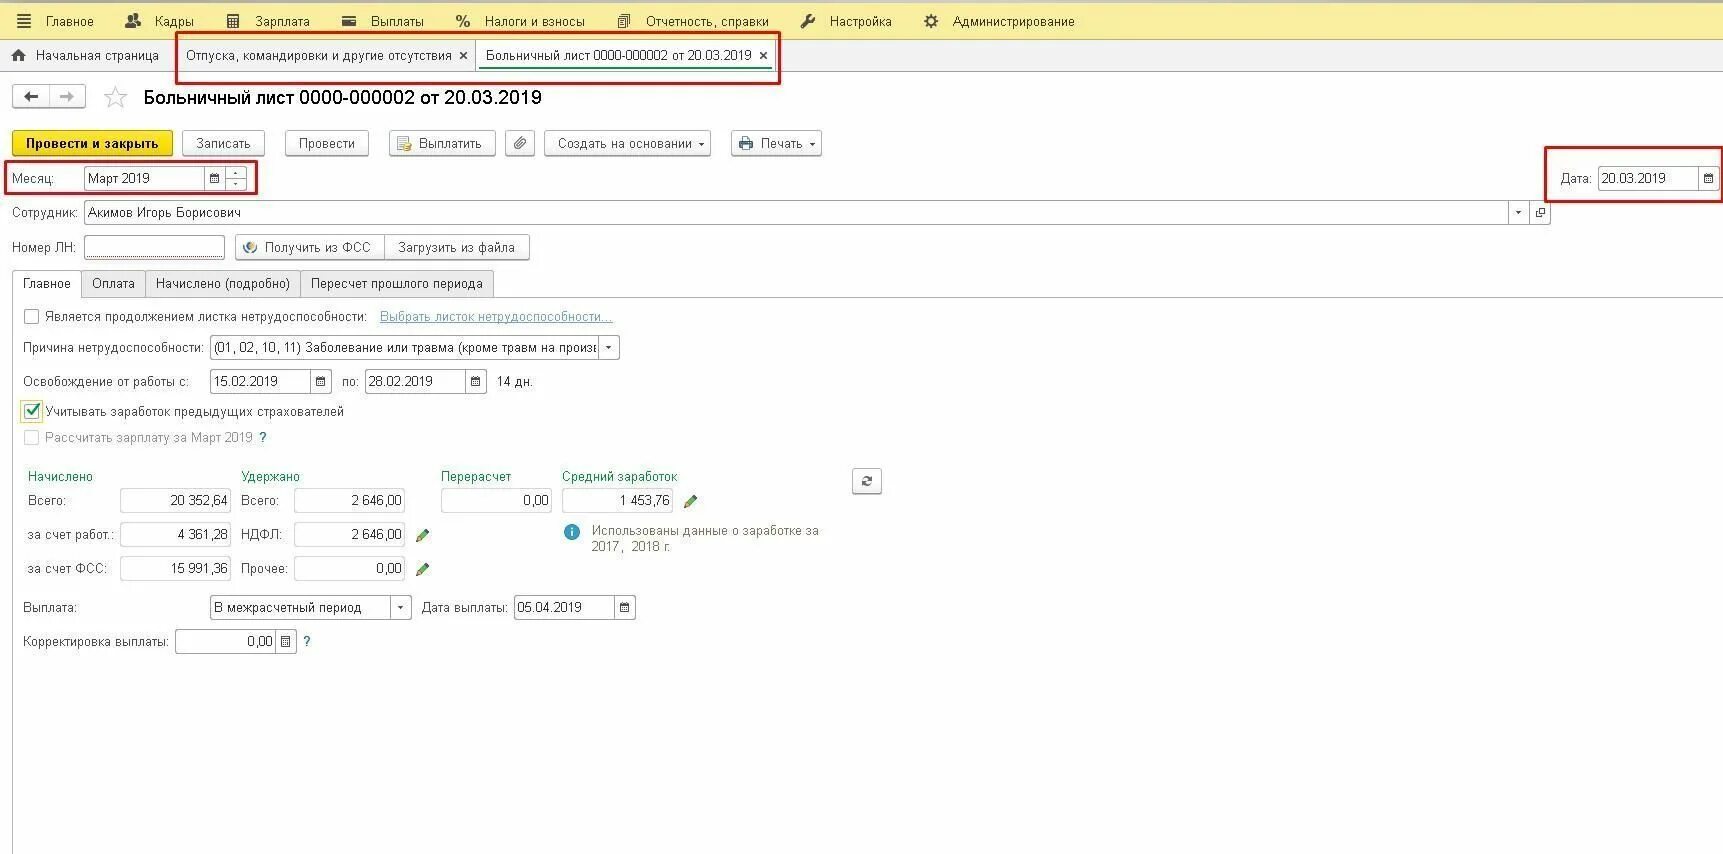Click the recalculate refresh icon

(867, 481)
